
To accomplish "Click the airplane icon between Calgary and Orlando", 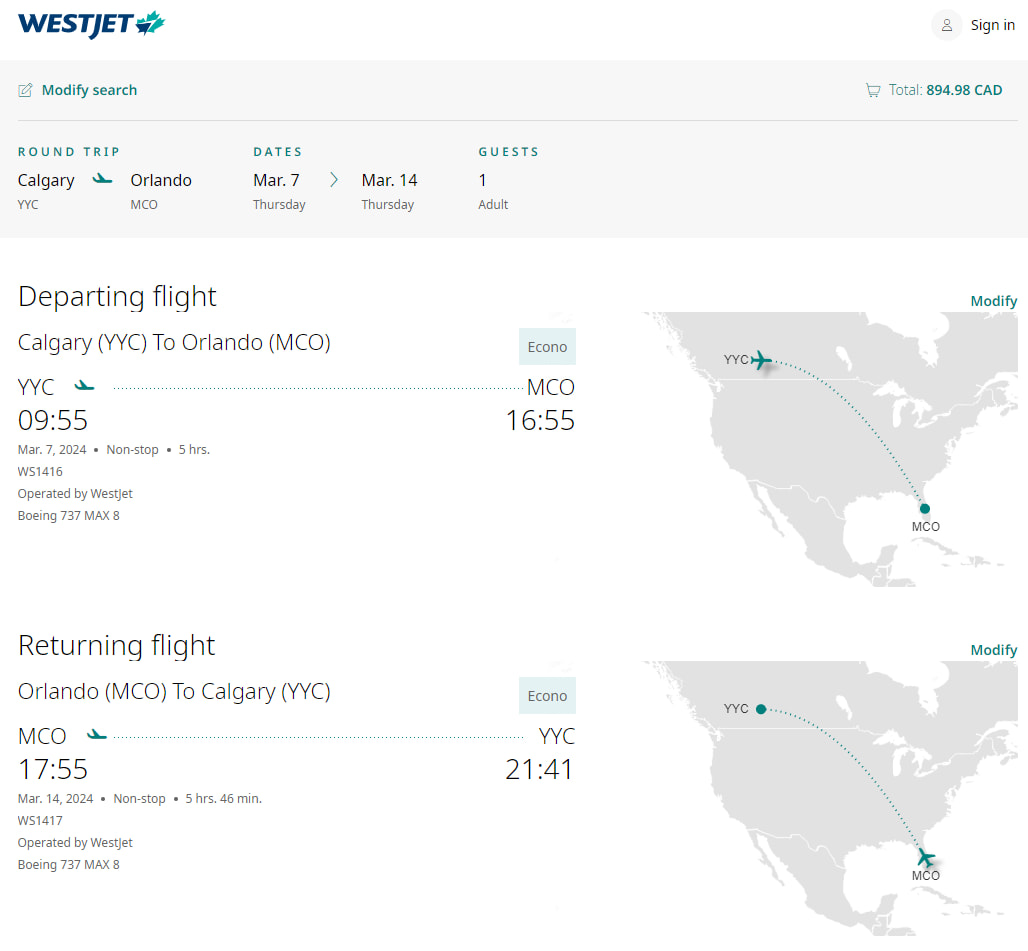I will [103, 177].
